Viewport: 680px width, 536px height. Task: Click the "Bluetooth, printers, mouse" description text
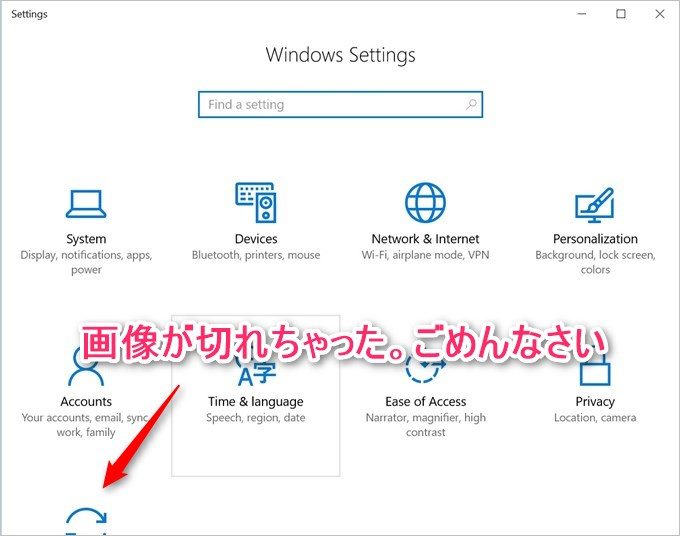point(256,255)
